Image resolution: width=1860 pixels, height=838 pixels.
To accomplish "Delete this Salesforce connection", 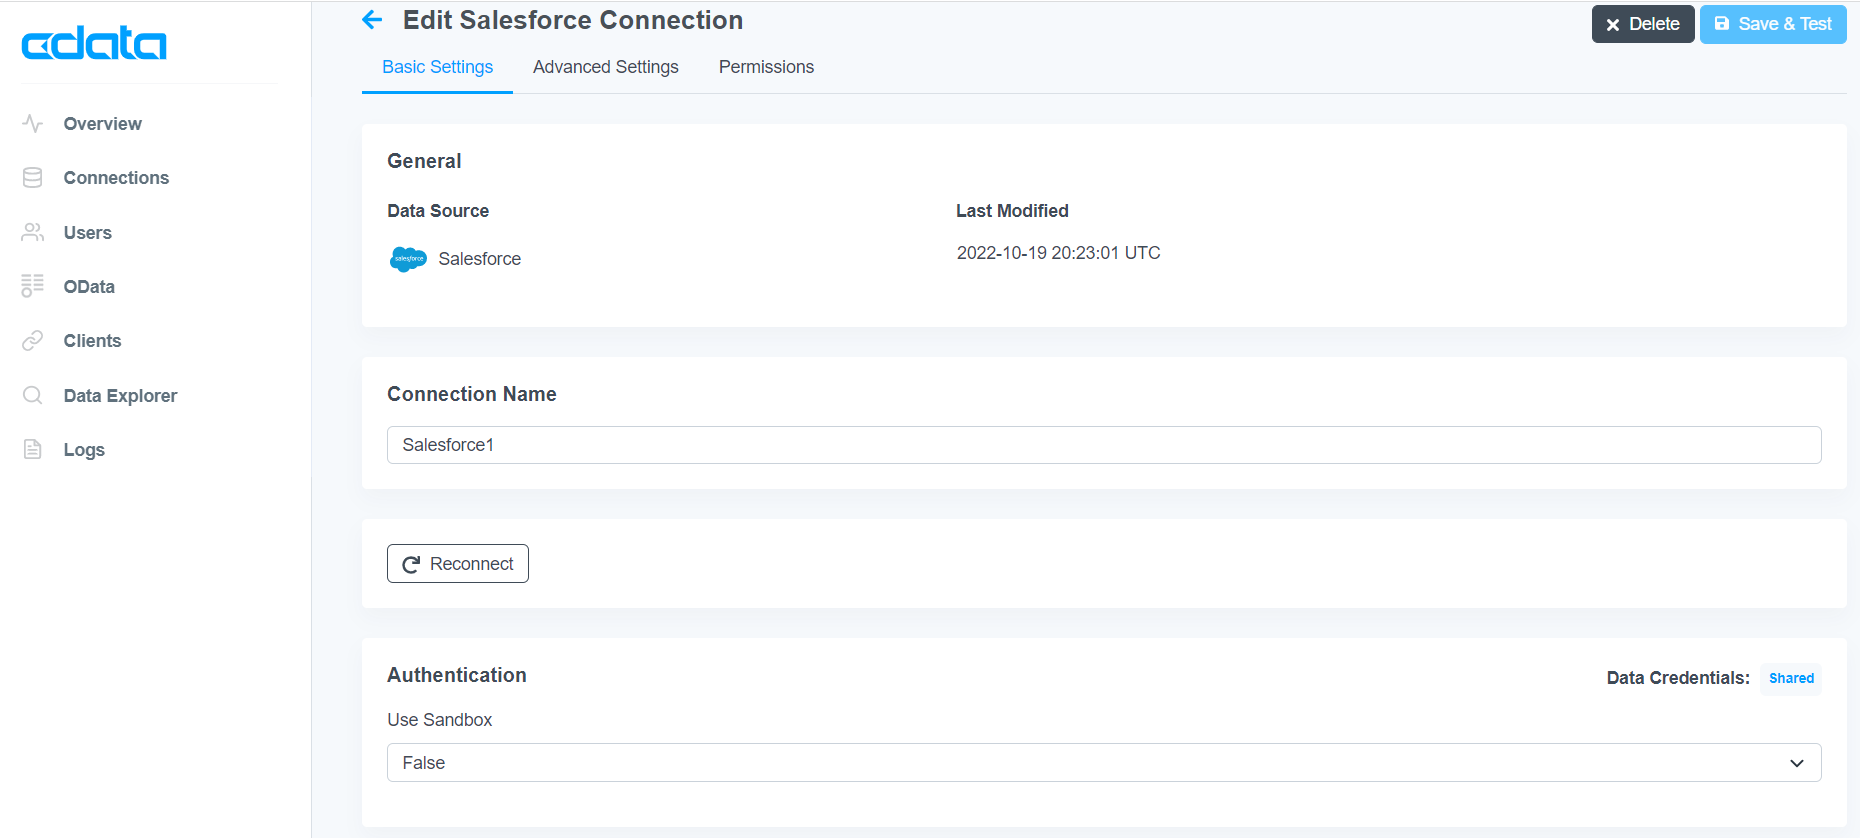I will pyautogui.click(x=1643, y=24).
